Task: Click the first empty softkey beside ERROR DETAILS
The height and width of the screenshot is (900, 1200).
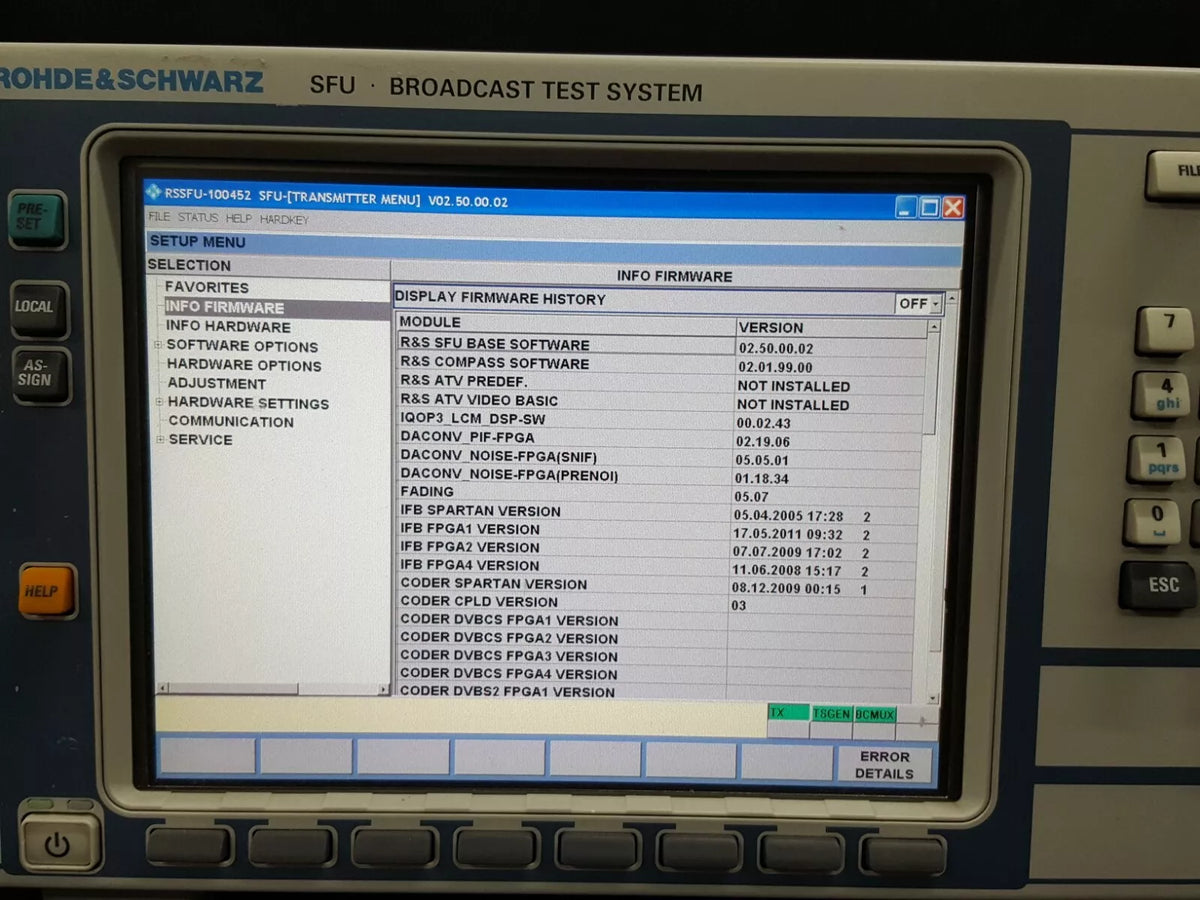Action: pyautogui.click(x=786, y=762)
